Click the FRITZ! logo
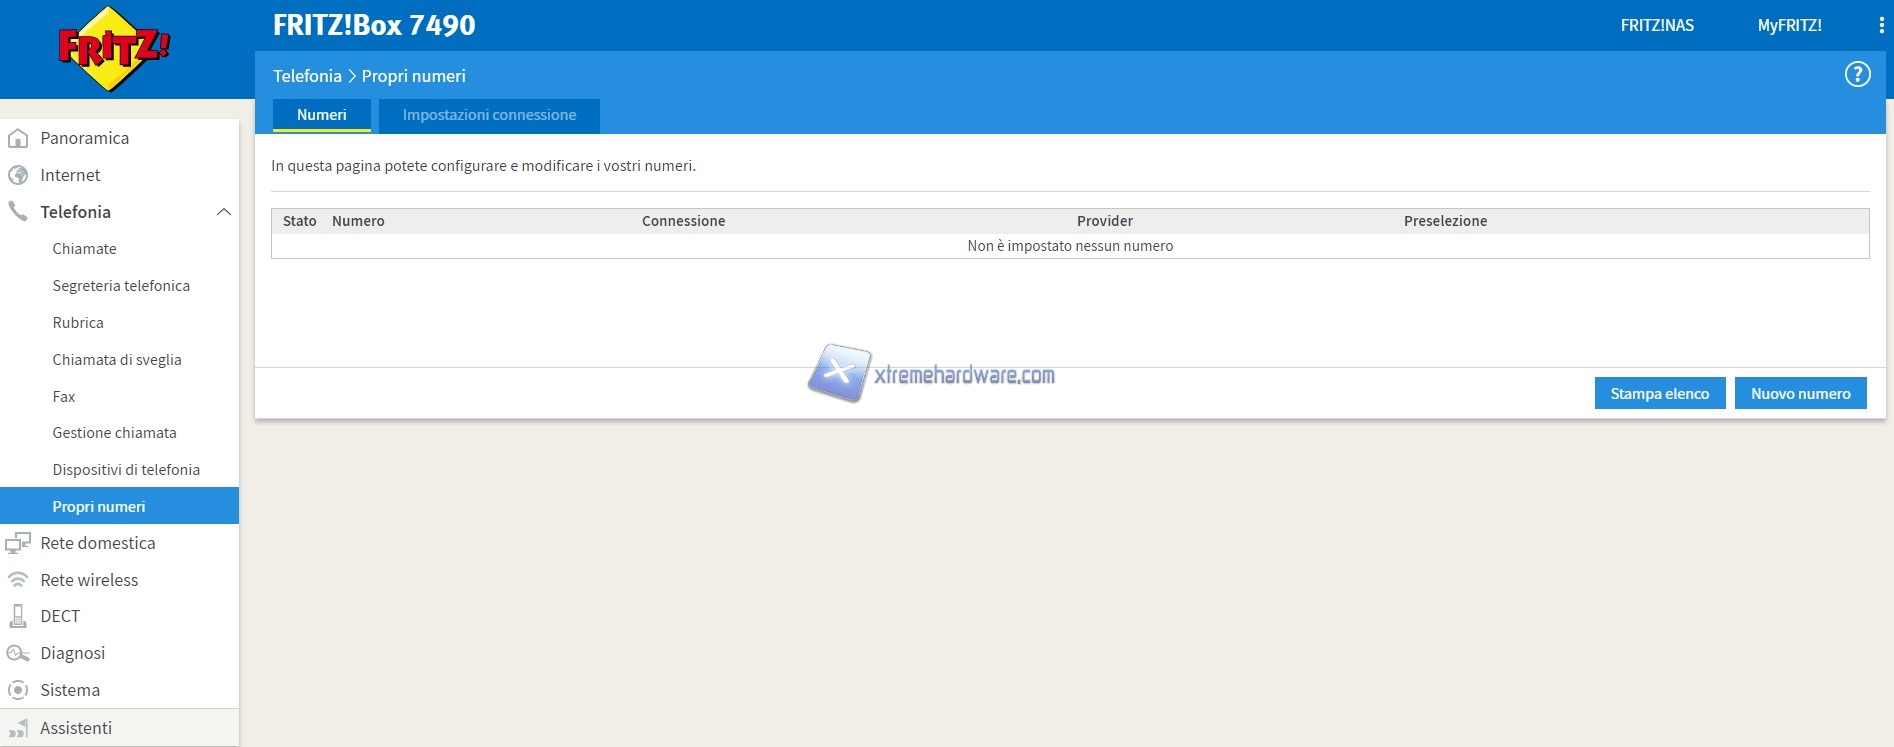Image resolution: width=1894 pixels, height=747 pixels. [114, 49]
